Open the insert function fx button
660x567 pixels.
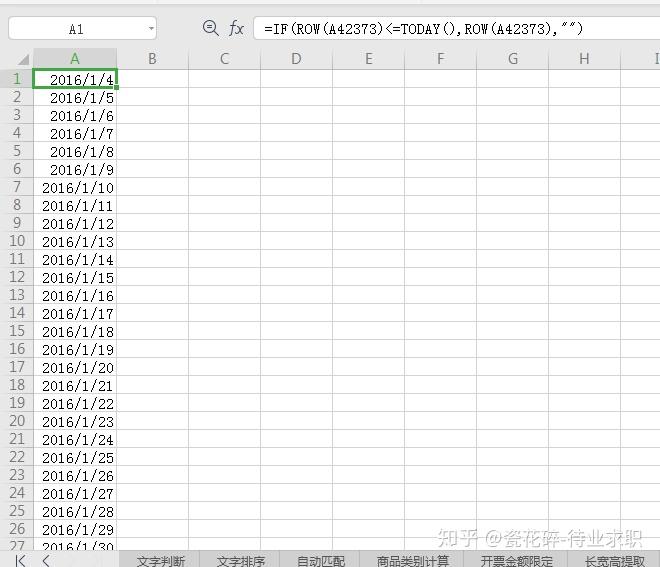point(236,28)
